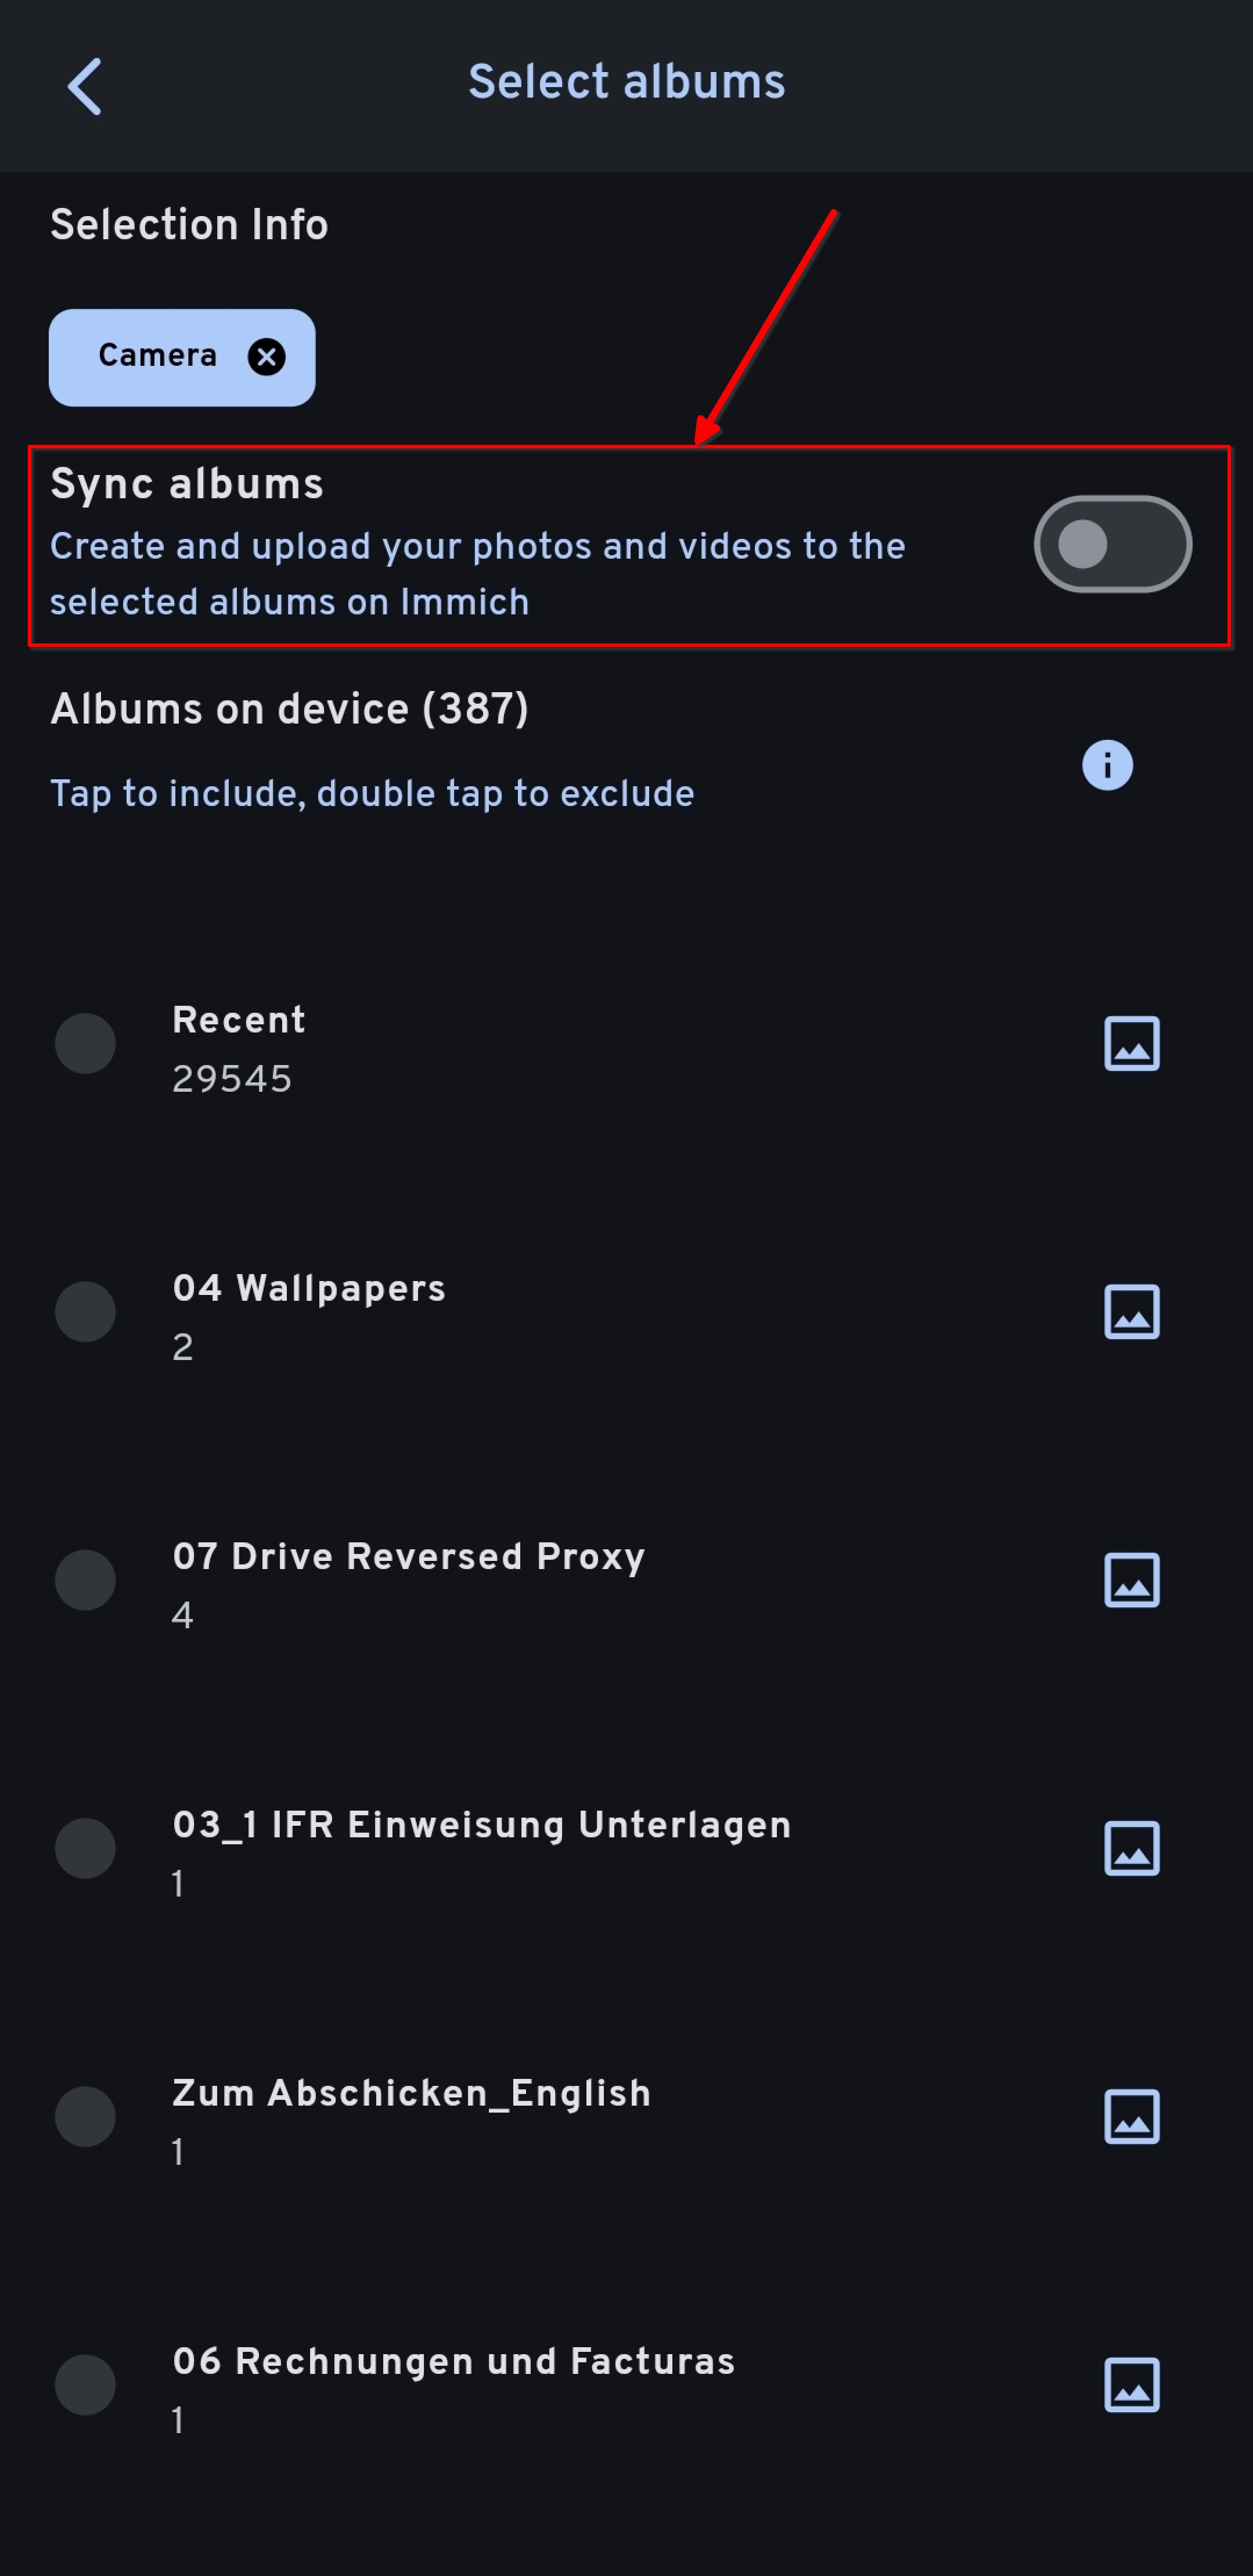Tap the Zum Abschicken_English album name
The height and width of the screenshot is (2576, 1253).
pos(411,2093)
